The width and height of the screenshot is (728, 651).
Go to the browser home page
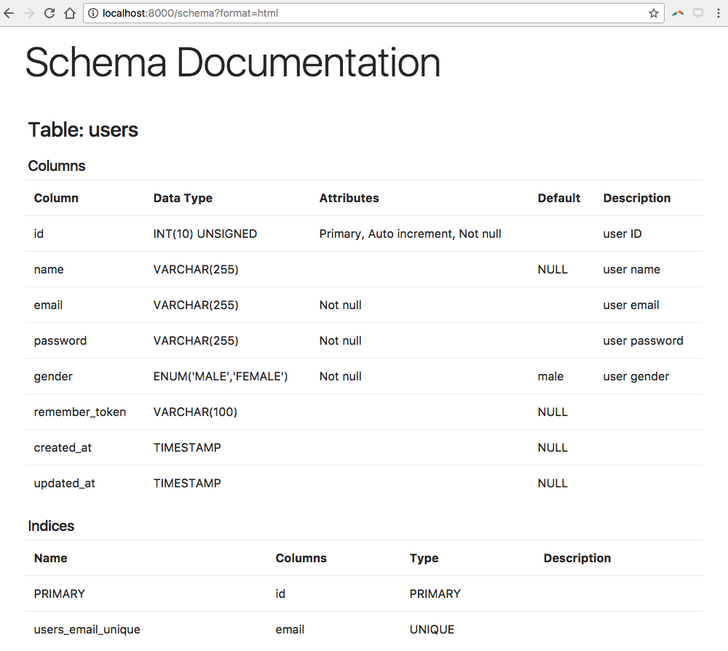pyautogui.click(x=69, y=13)
